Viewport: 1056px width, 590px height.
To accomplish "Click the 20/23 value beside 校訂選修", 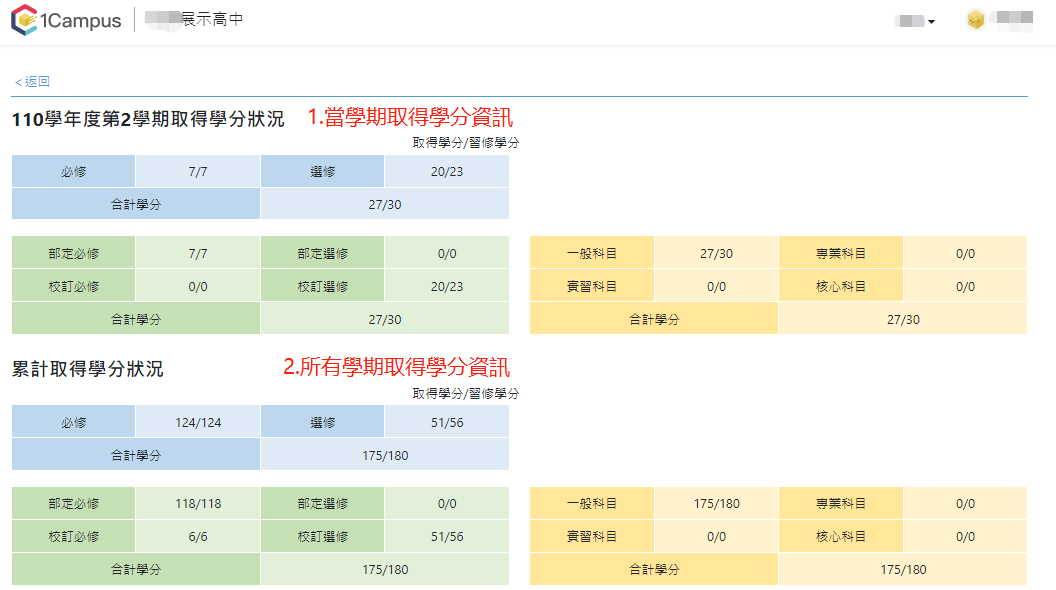I will [447, 287].
